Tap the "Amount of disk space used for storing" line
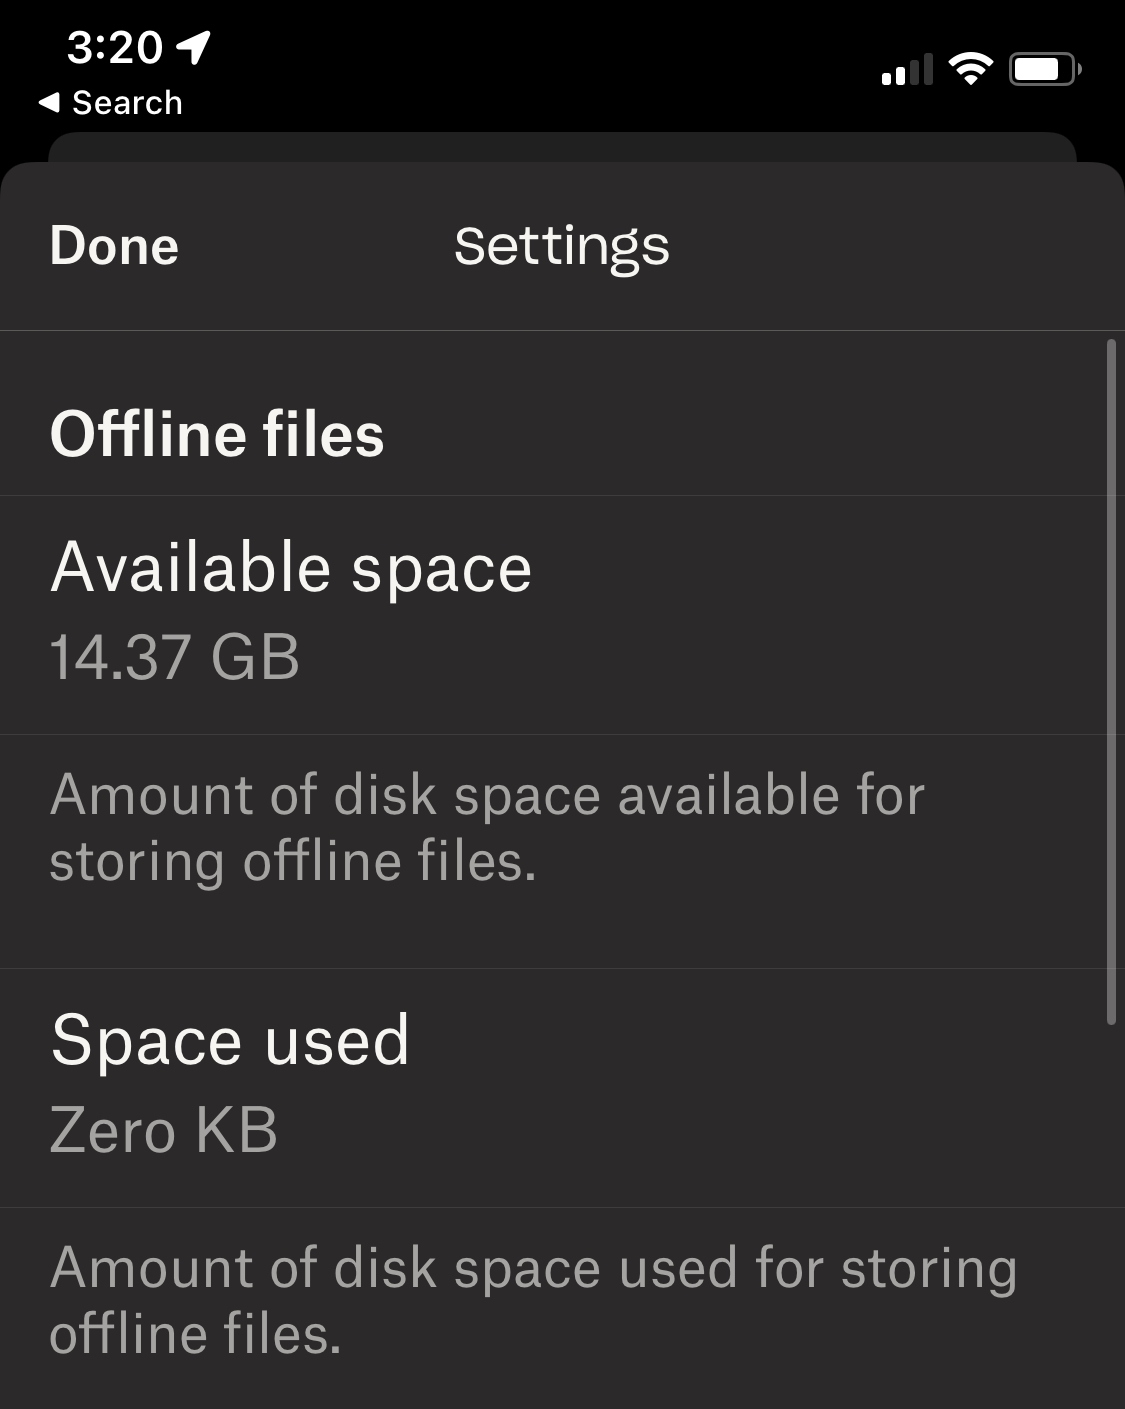 coord(533,1268)
